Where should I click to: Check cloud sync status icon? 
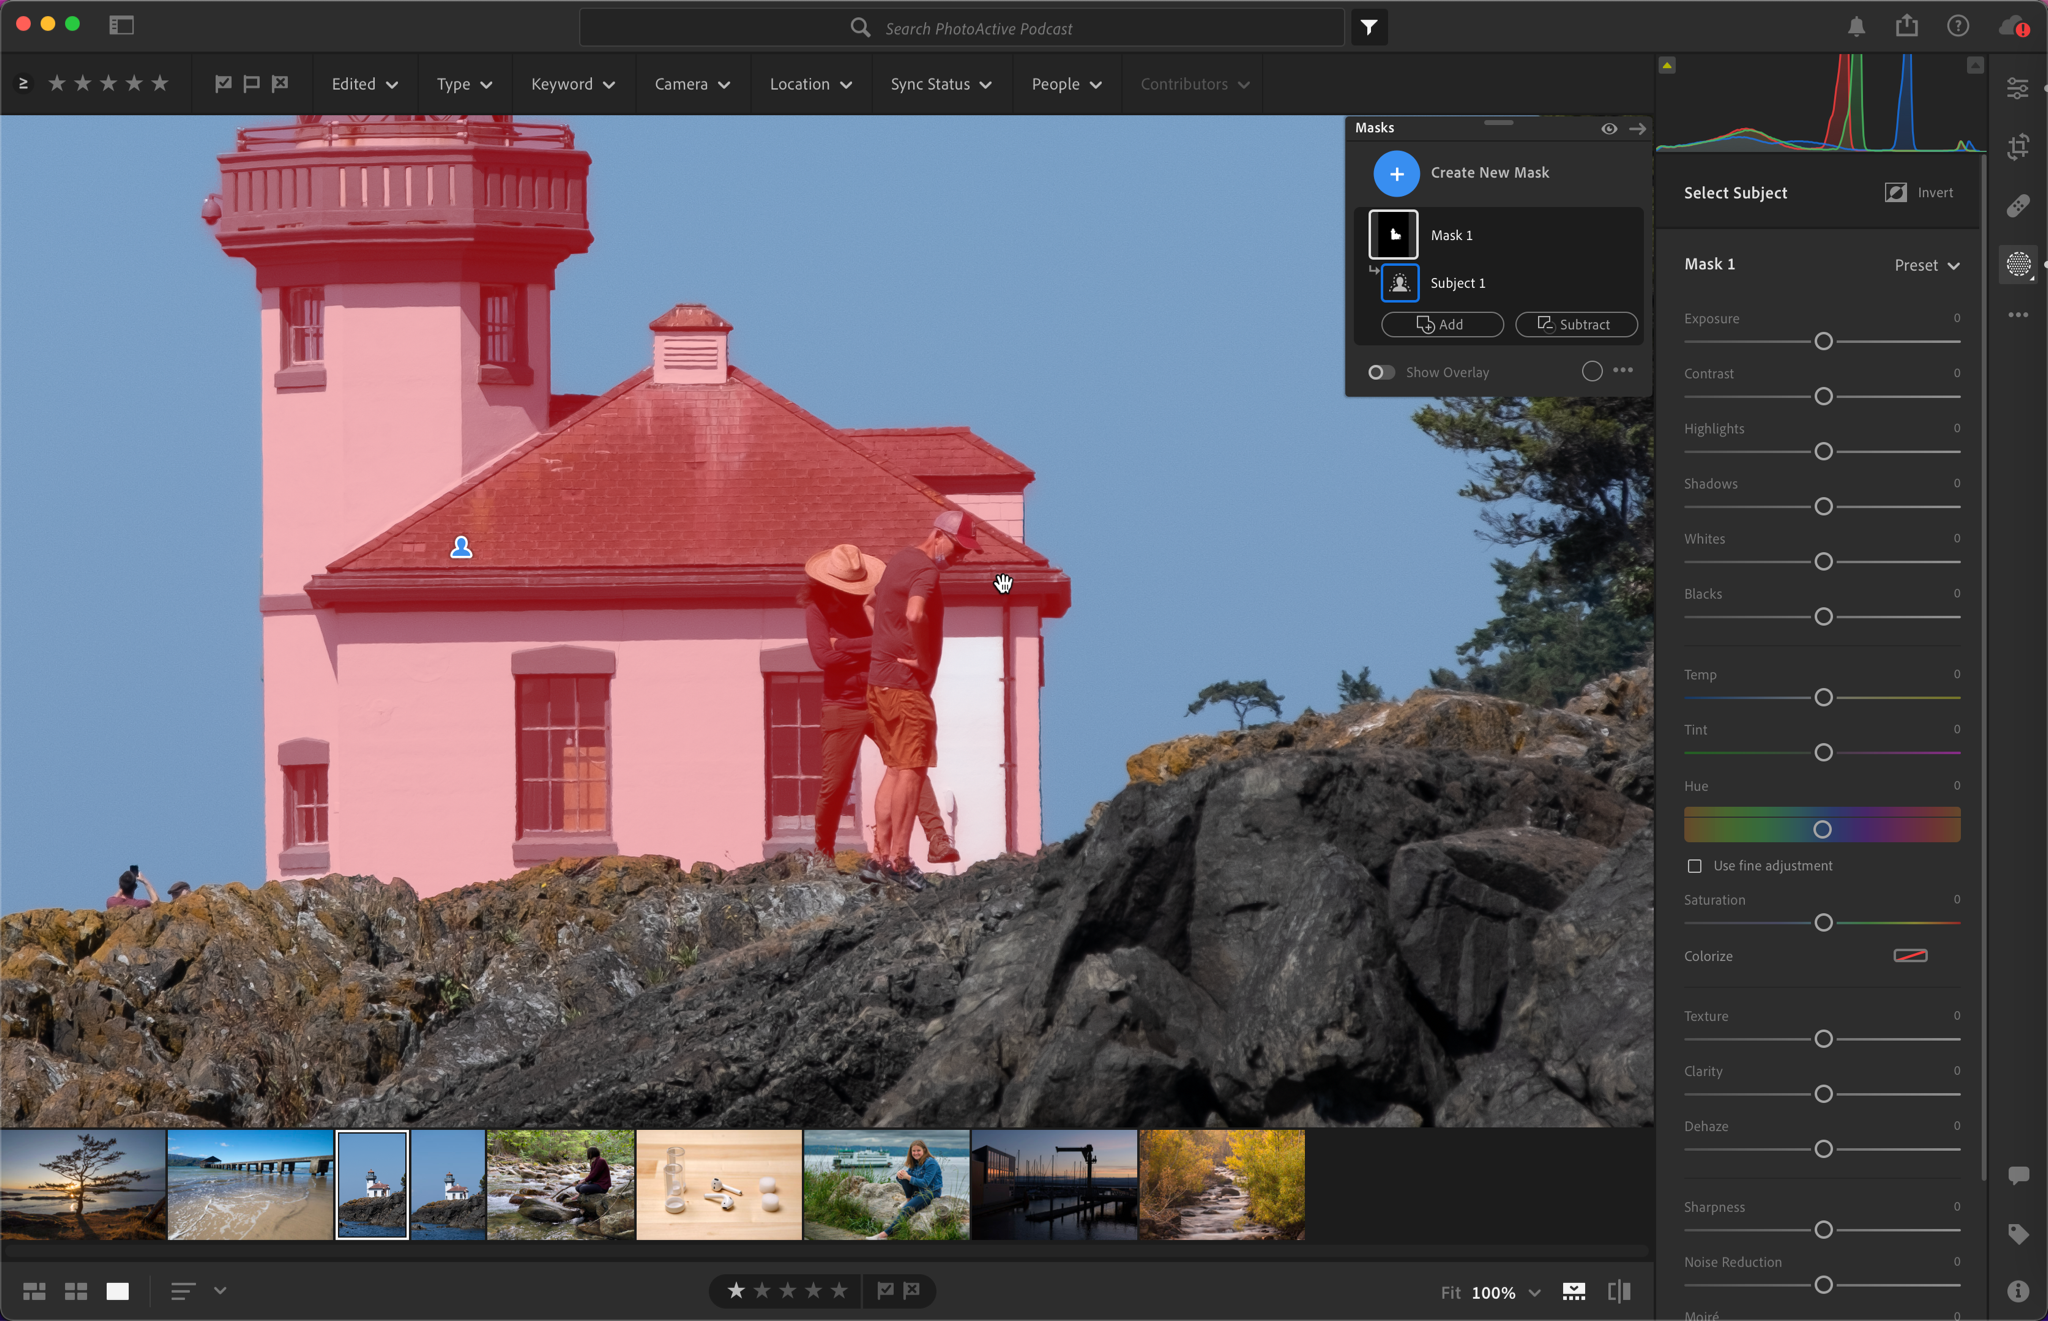click(x=2013, y=27)
